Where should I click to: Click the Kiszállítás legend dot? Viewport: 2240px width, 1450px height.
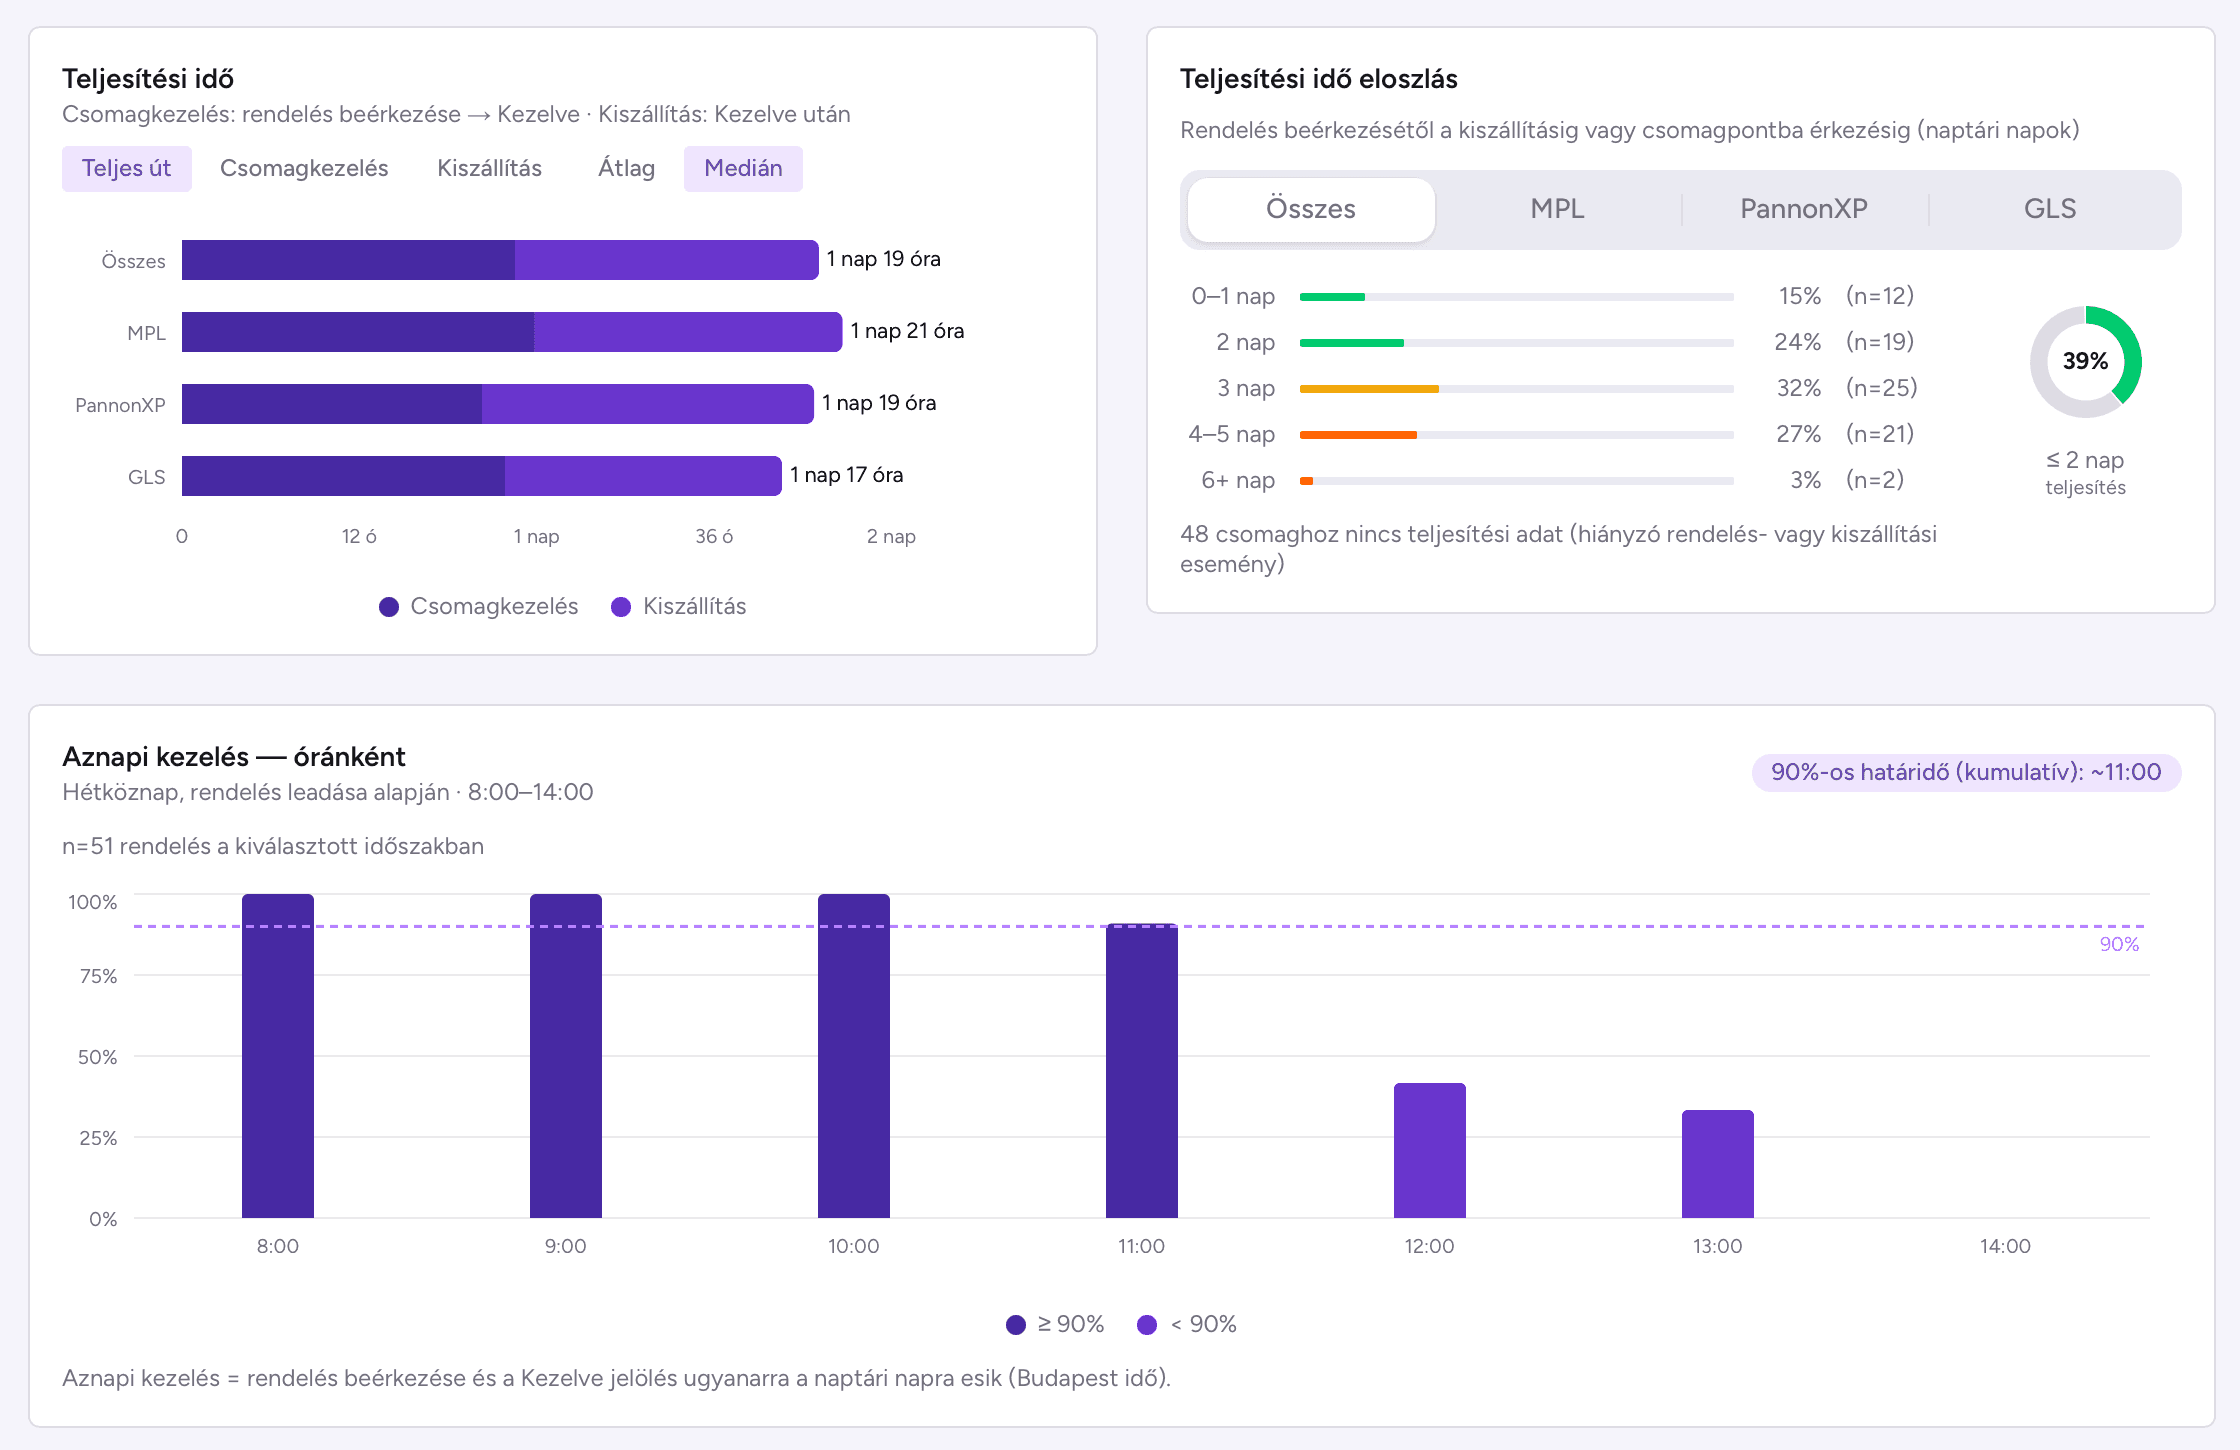tap(621, 607)
